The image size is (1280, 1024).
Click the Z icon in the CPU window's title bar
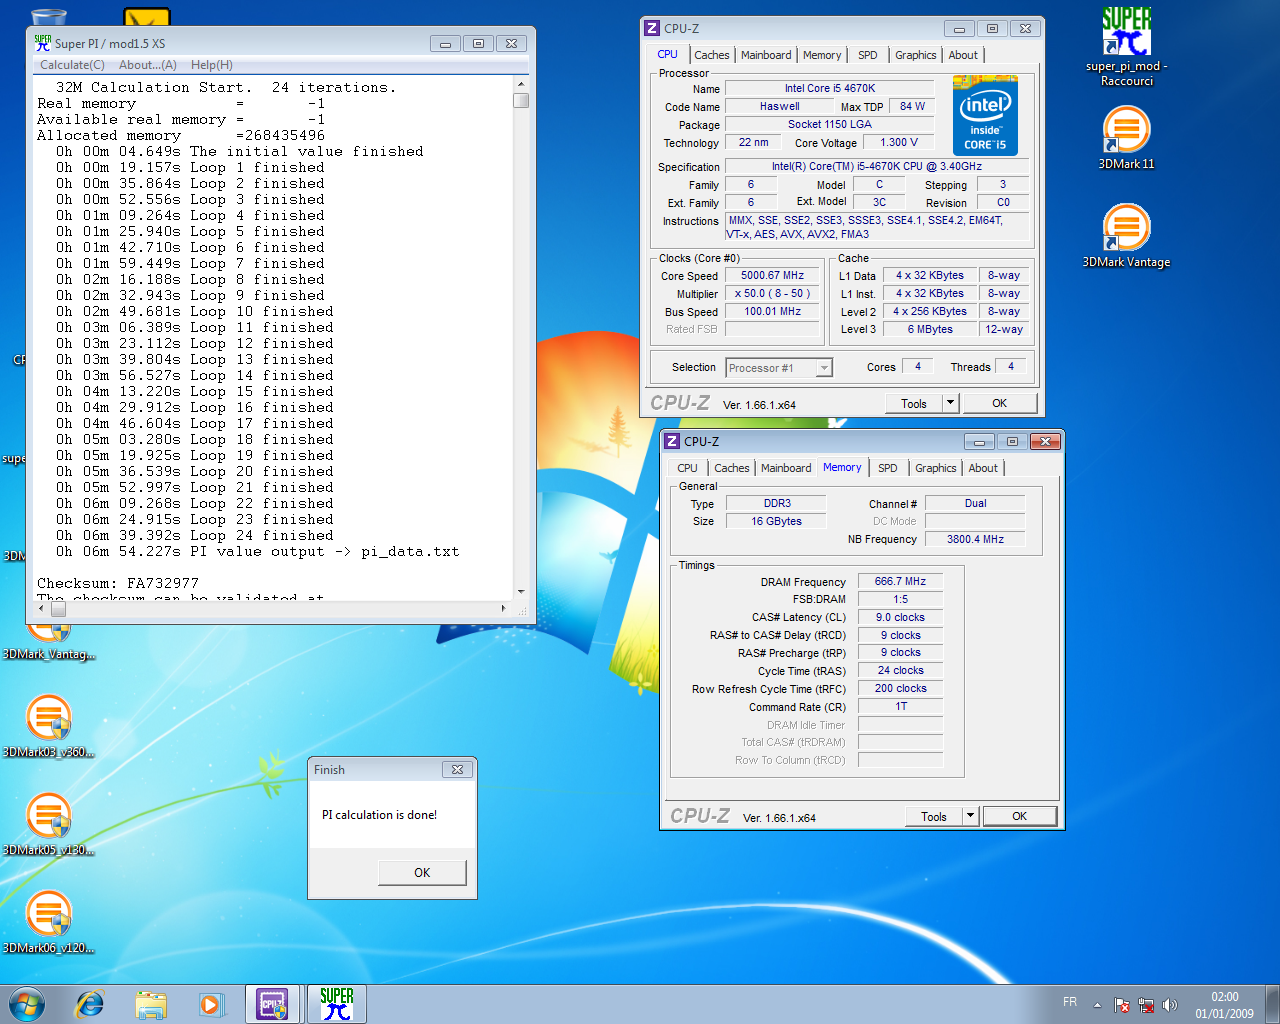point(652,28)
